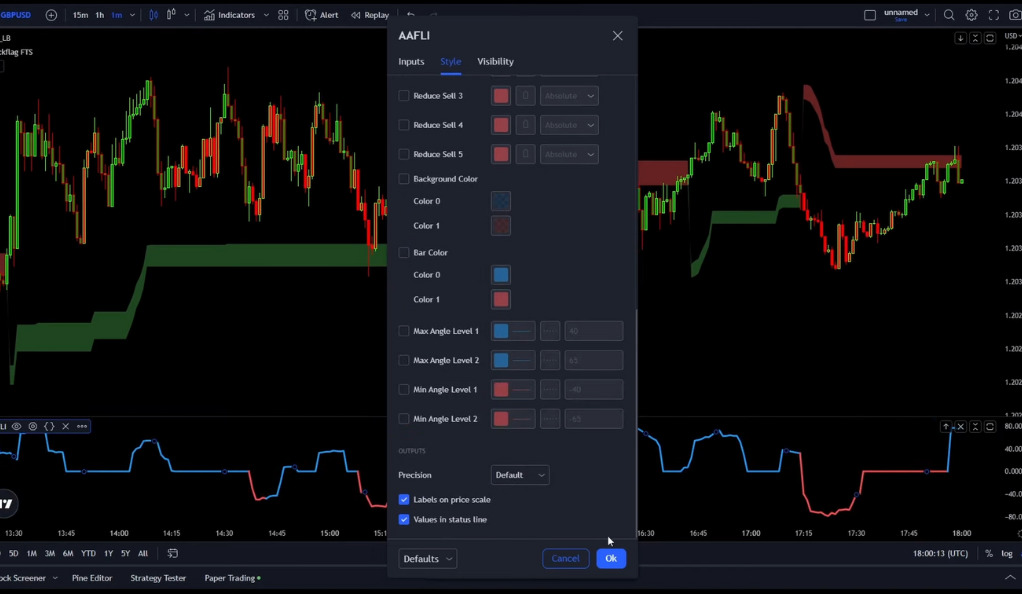
Task: Enable the Background Color checkbox
Action: 403,179
